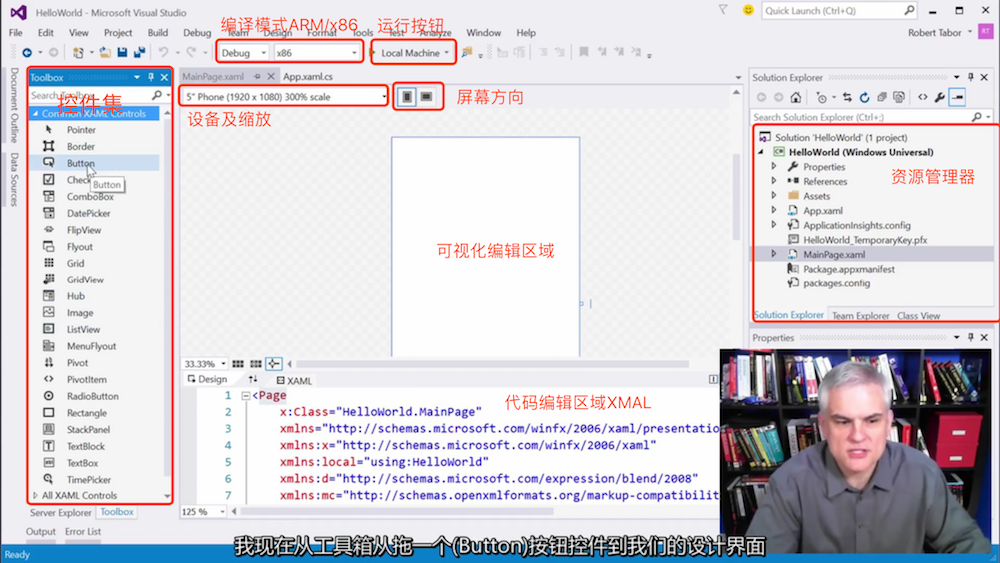Collapse the Common XAML Controls group

tap(36, 113)
